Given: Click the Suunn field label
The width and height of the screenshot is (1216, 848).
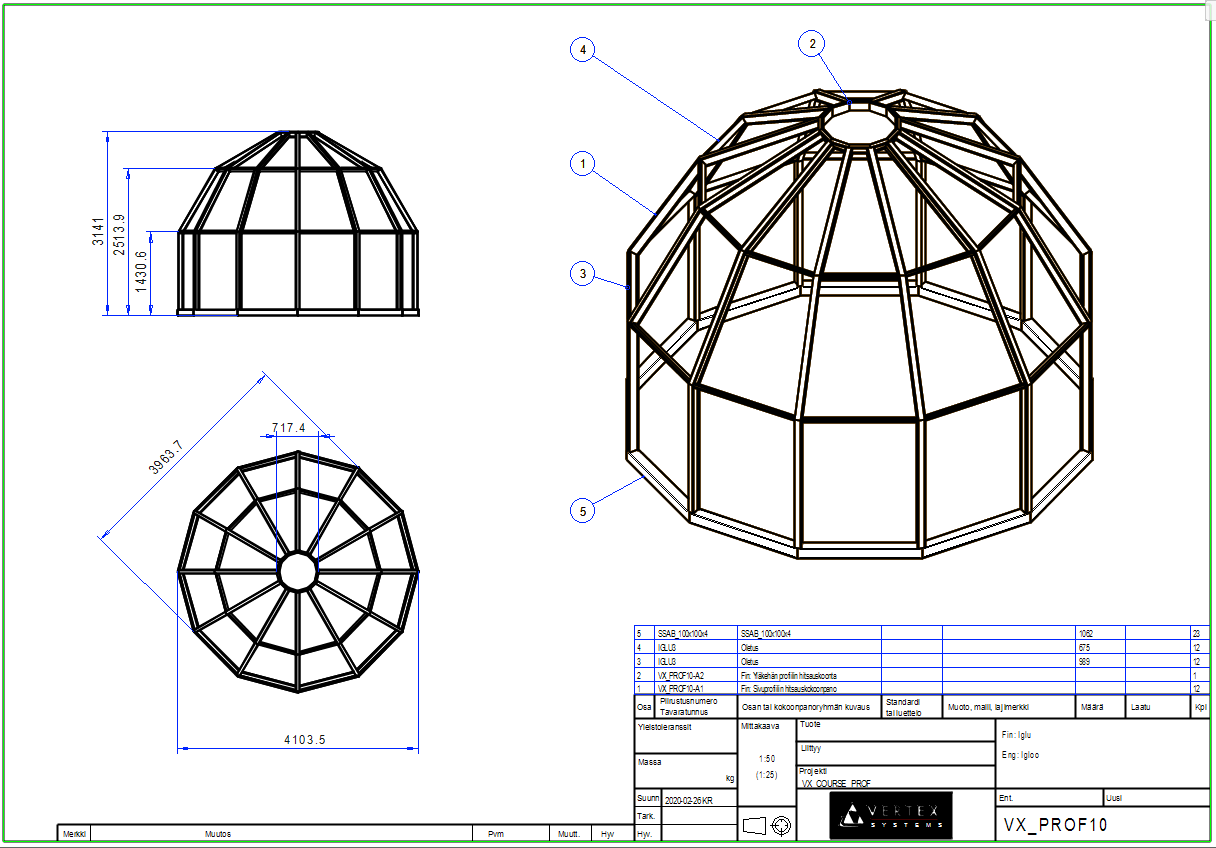Looking at the screenshot, I should click(648, 798).
